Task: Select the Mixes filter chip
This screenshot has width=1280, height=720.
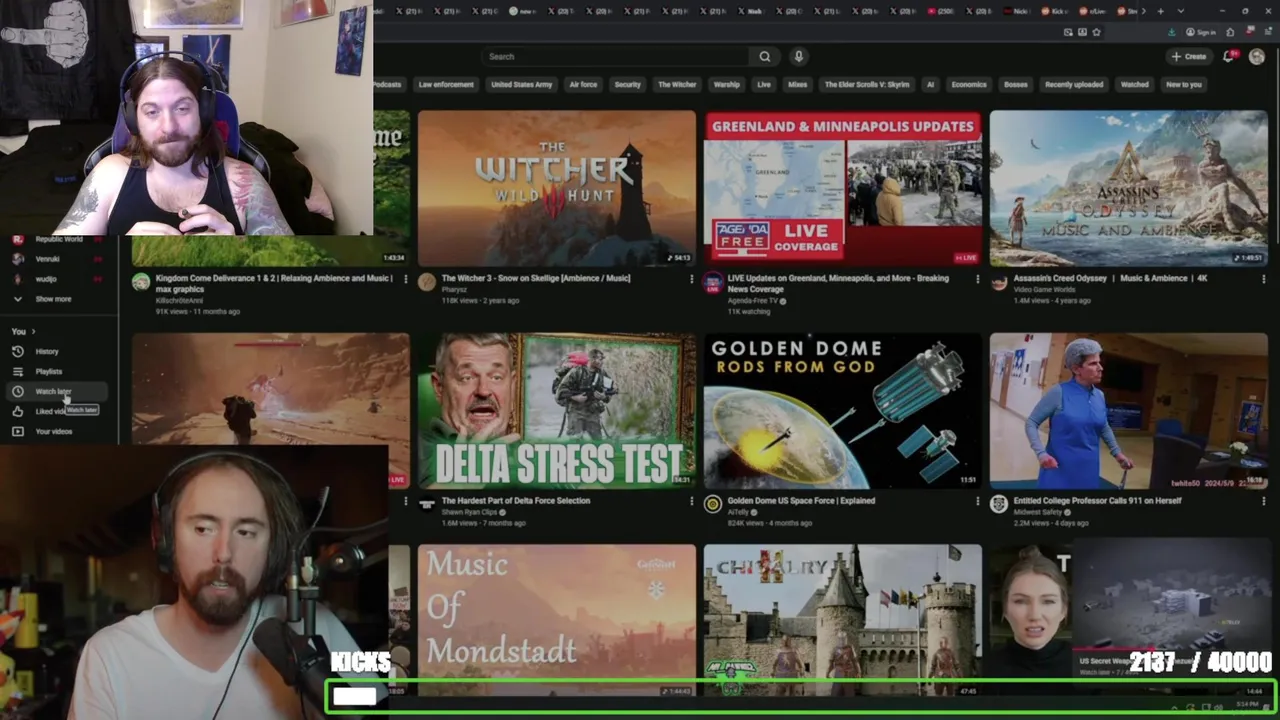Action: [x=798, y=85]
